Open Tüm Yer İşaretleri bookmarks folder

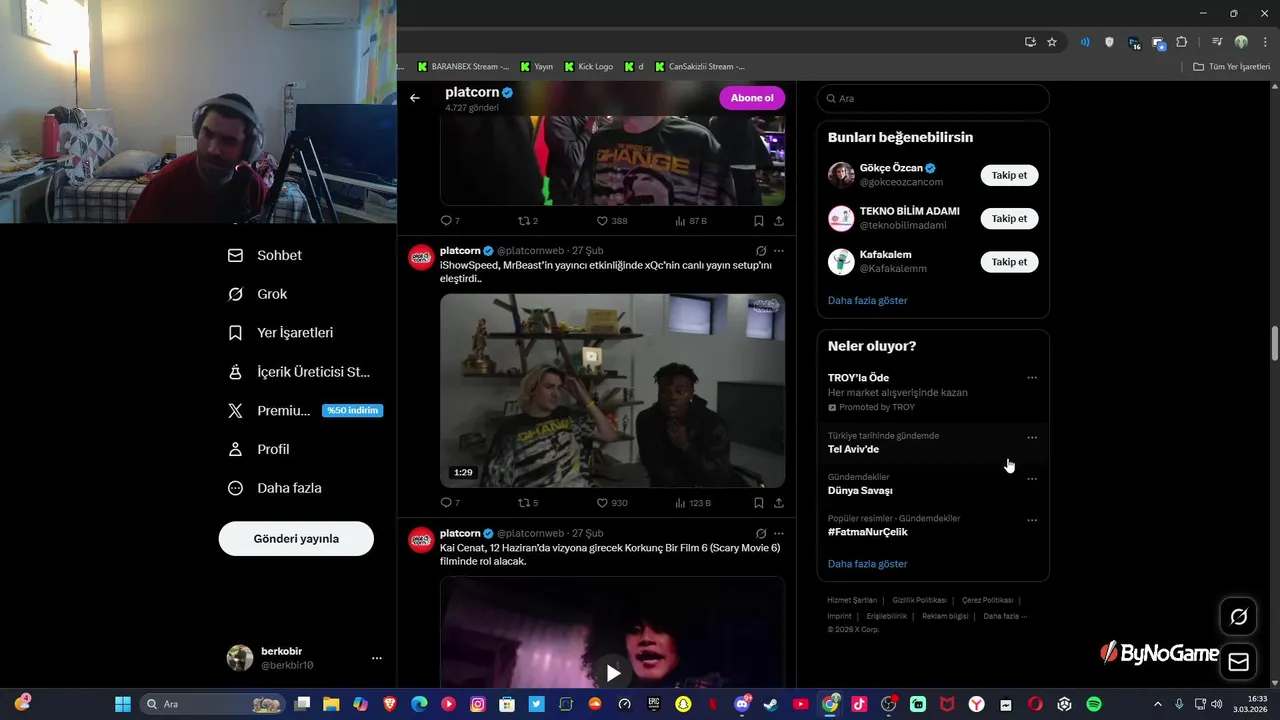click(1232, 67)
